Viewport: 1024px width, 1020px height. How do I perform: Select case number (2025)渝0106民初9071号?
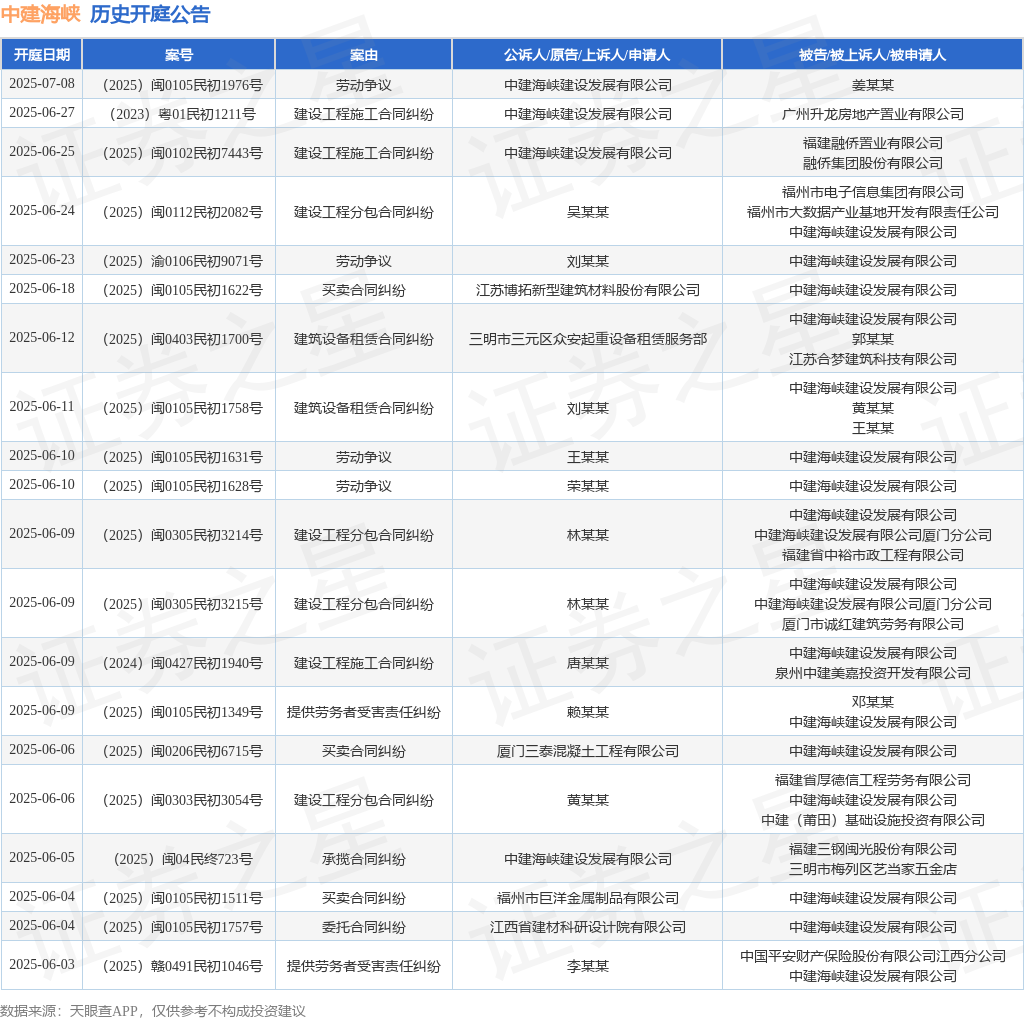[182, 261]
